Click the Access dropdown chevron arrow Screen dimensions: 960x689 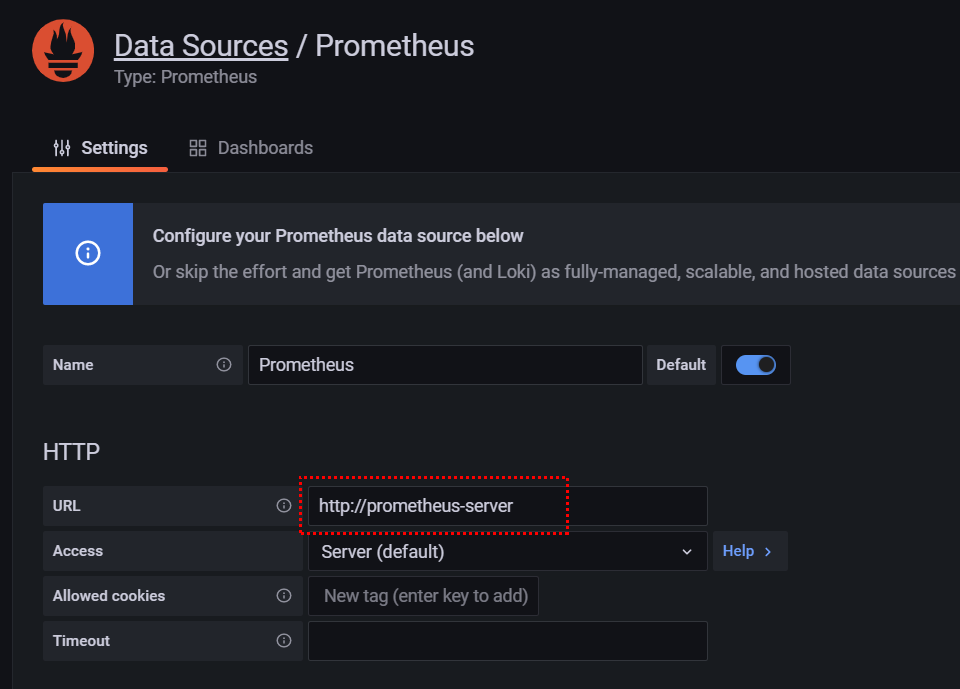(687, 551)
